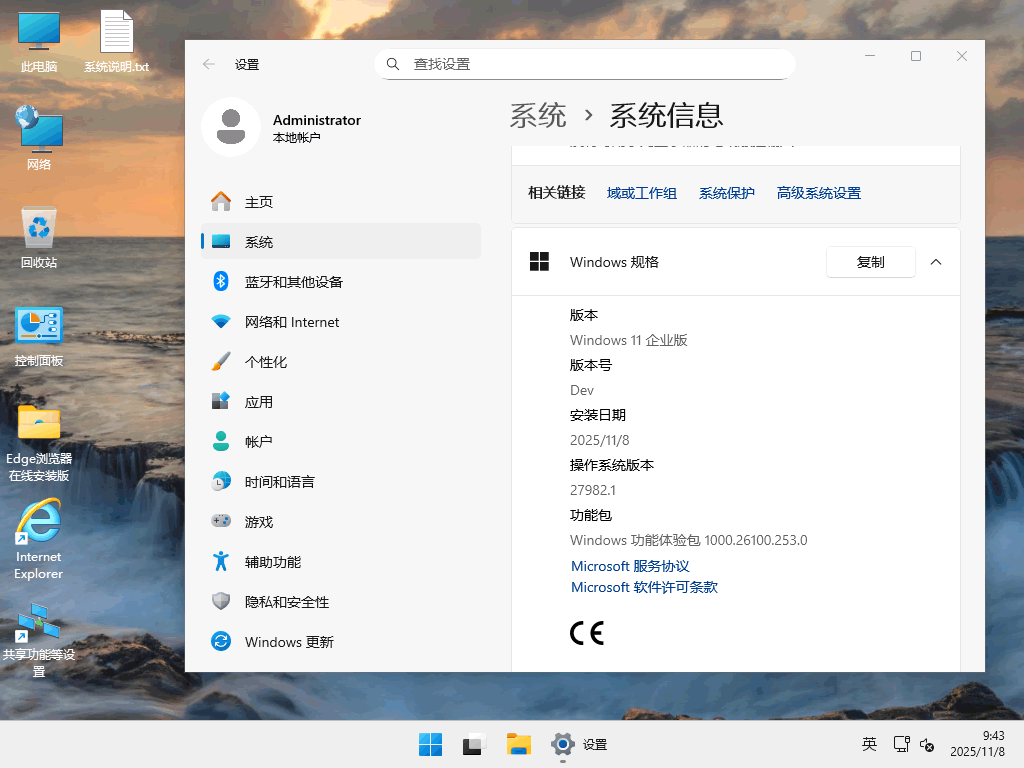Viewport: 1024px width, 768px height.
Task: Select the 此电脑 desktop icon
Action: 39,42
